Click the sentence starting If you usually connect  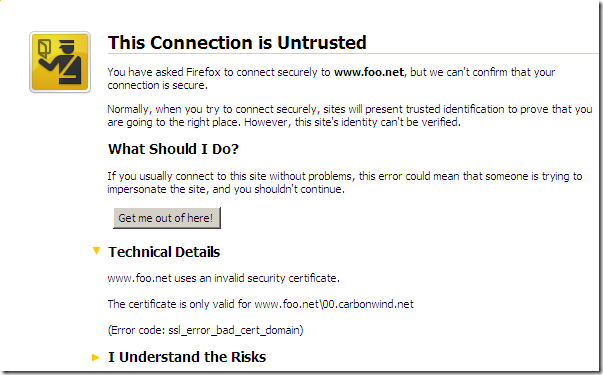pos(345,183)
